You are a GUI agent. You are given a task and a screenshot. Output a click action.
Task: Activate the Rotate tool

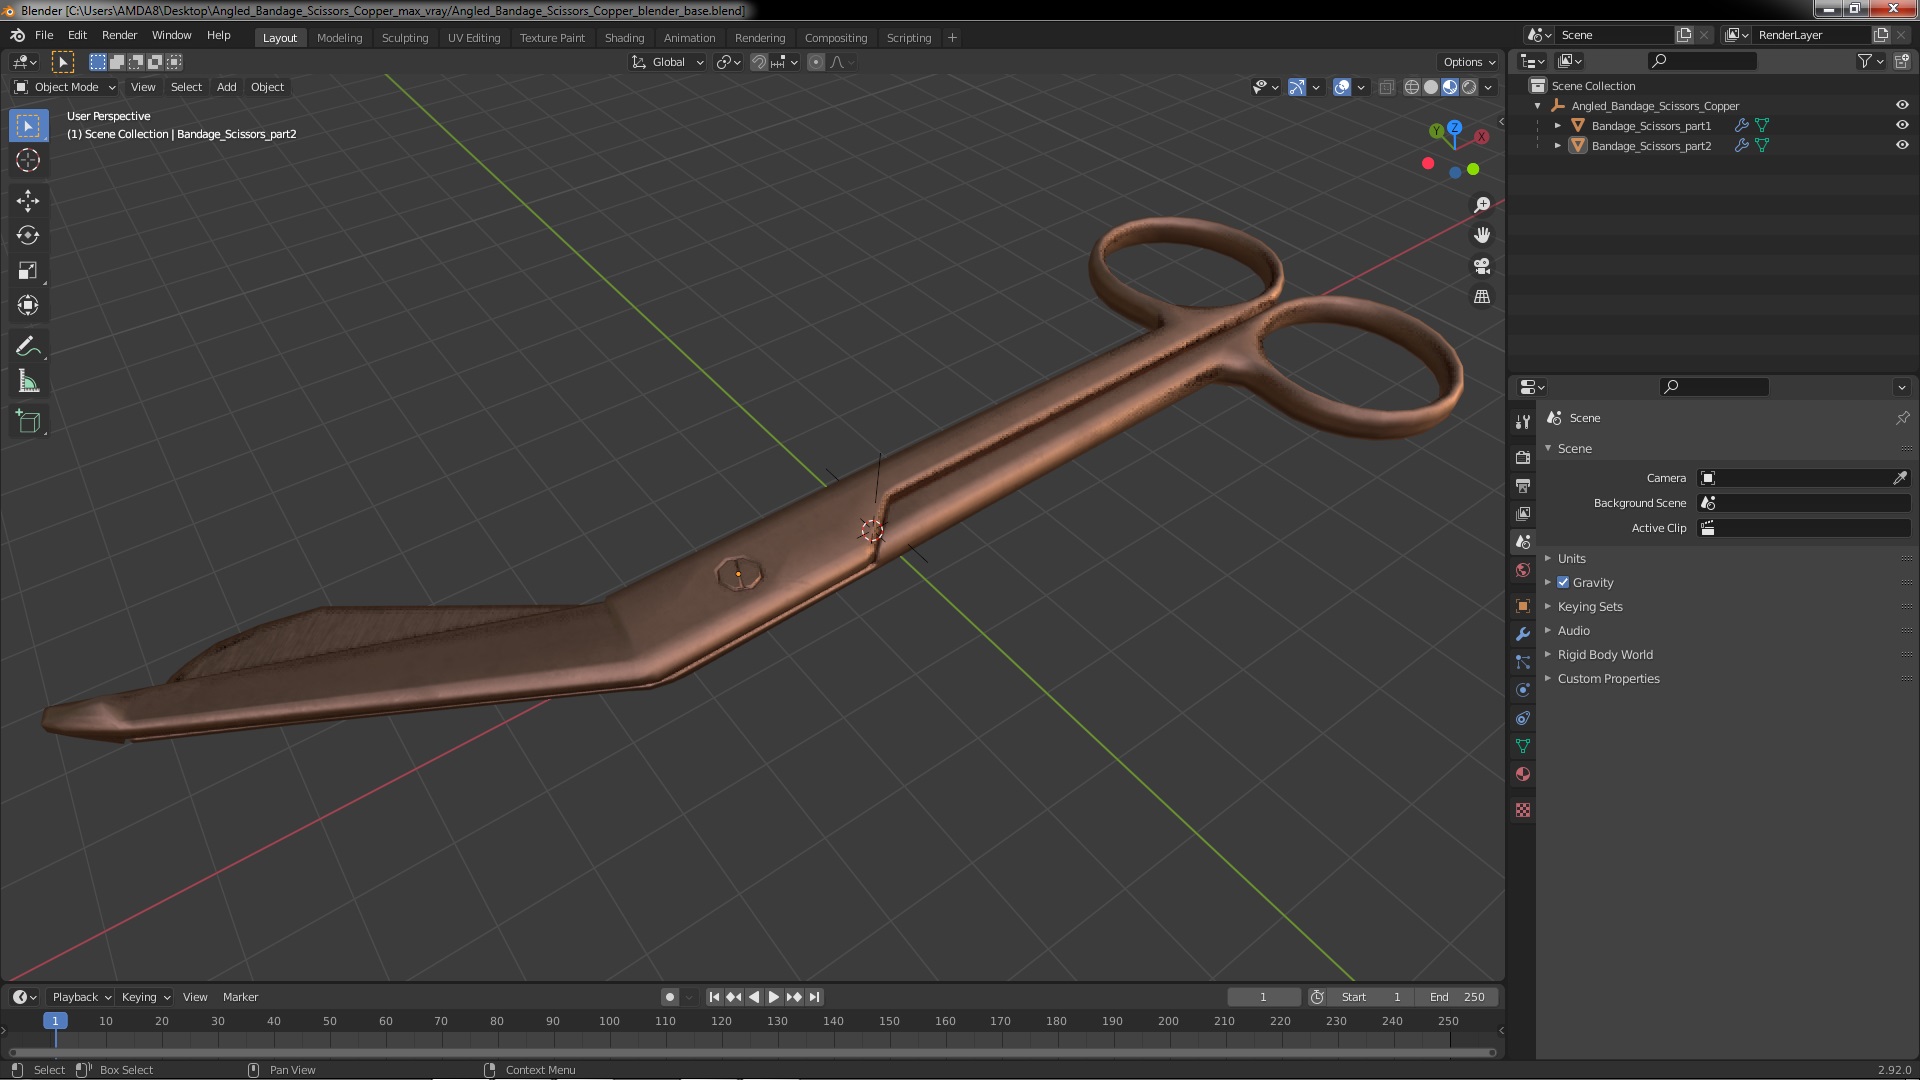(28, 235)
